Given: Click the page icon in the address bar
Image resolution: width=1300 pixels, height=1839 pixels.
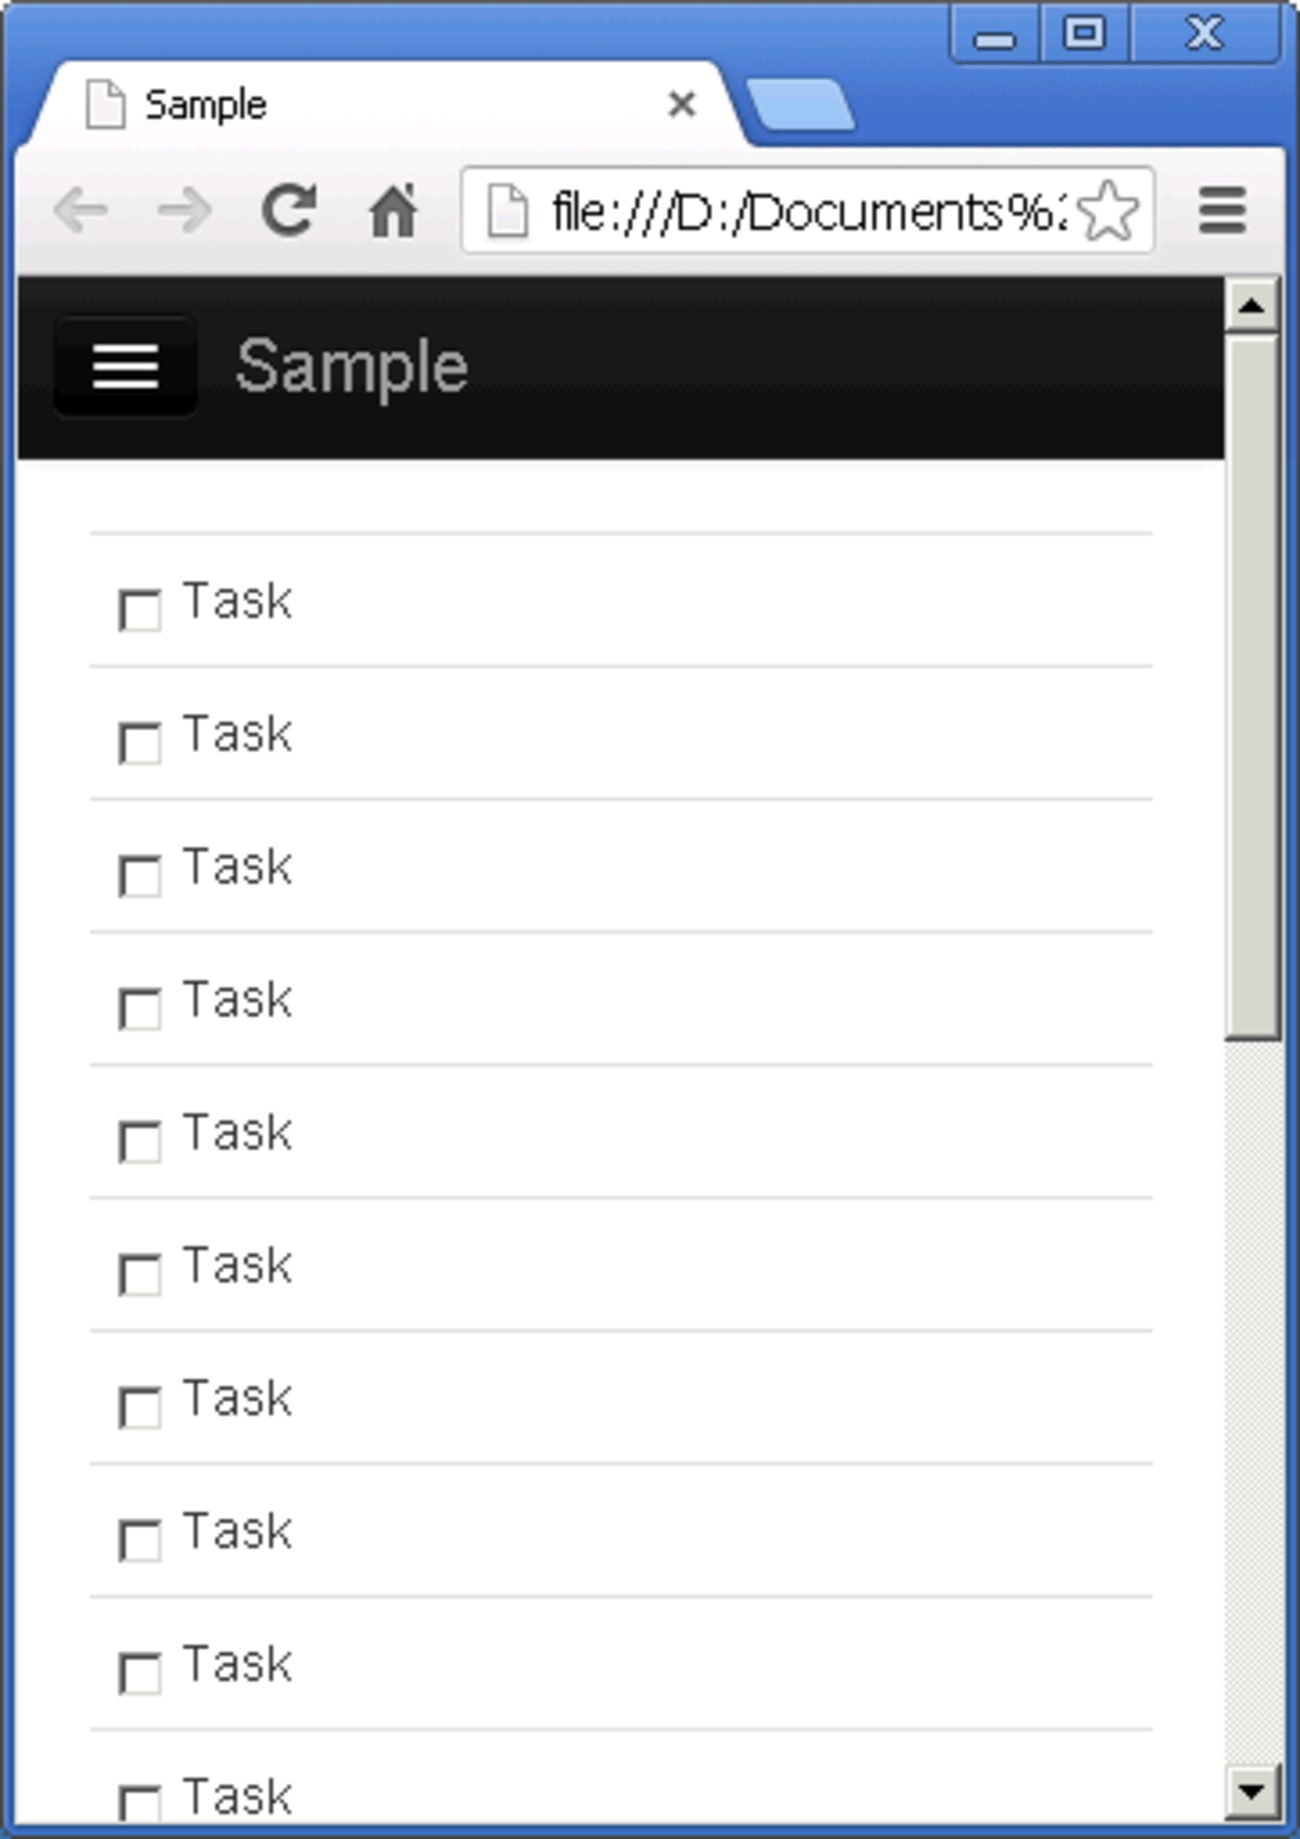Looking at the screenshot, I should [507, 211].
